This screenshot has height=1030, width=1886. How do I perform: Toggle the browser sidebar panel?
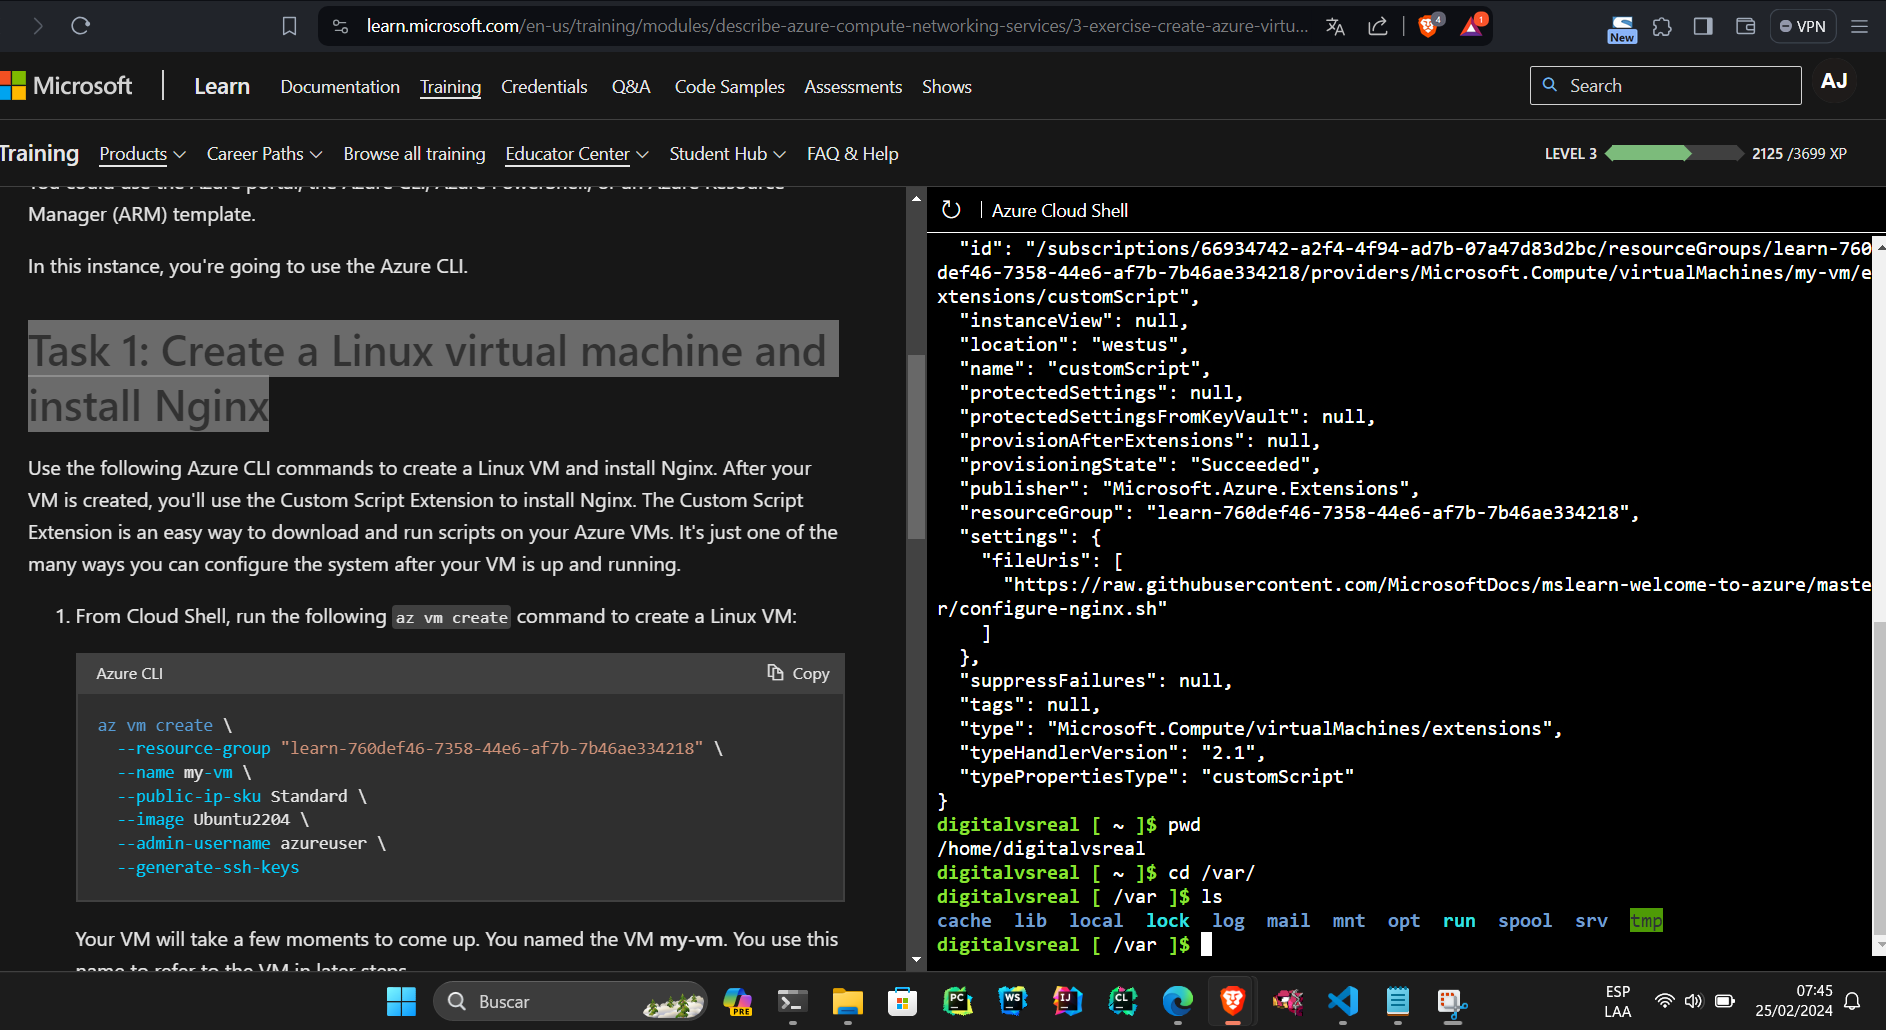pos(1703,27)
